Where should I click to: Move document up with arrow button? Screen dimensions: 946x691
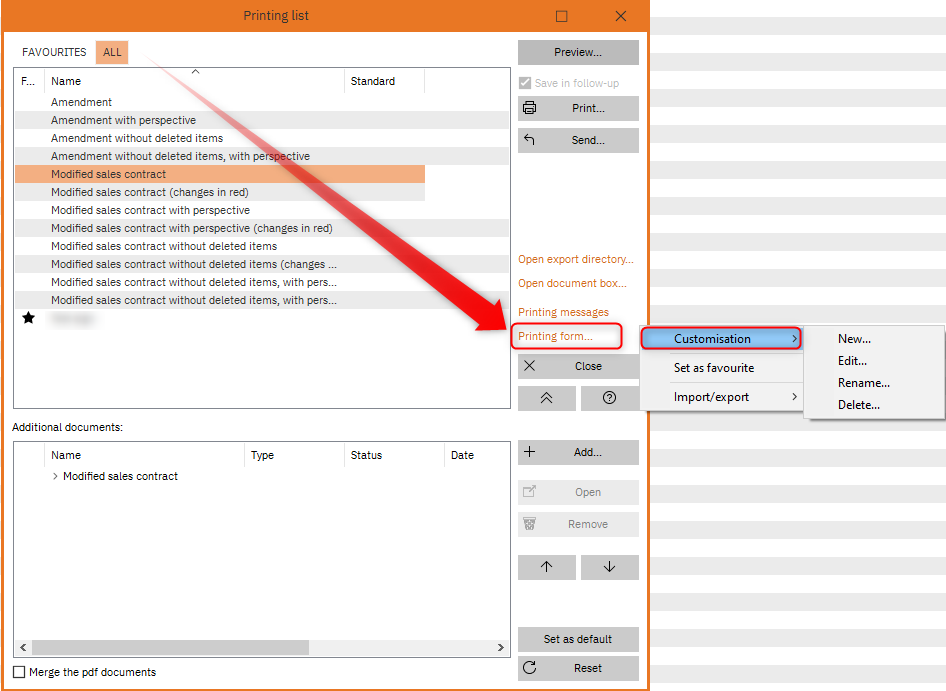(x=547, y=567)
